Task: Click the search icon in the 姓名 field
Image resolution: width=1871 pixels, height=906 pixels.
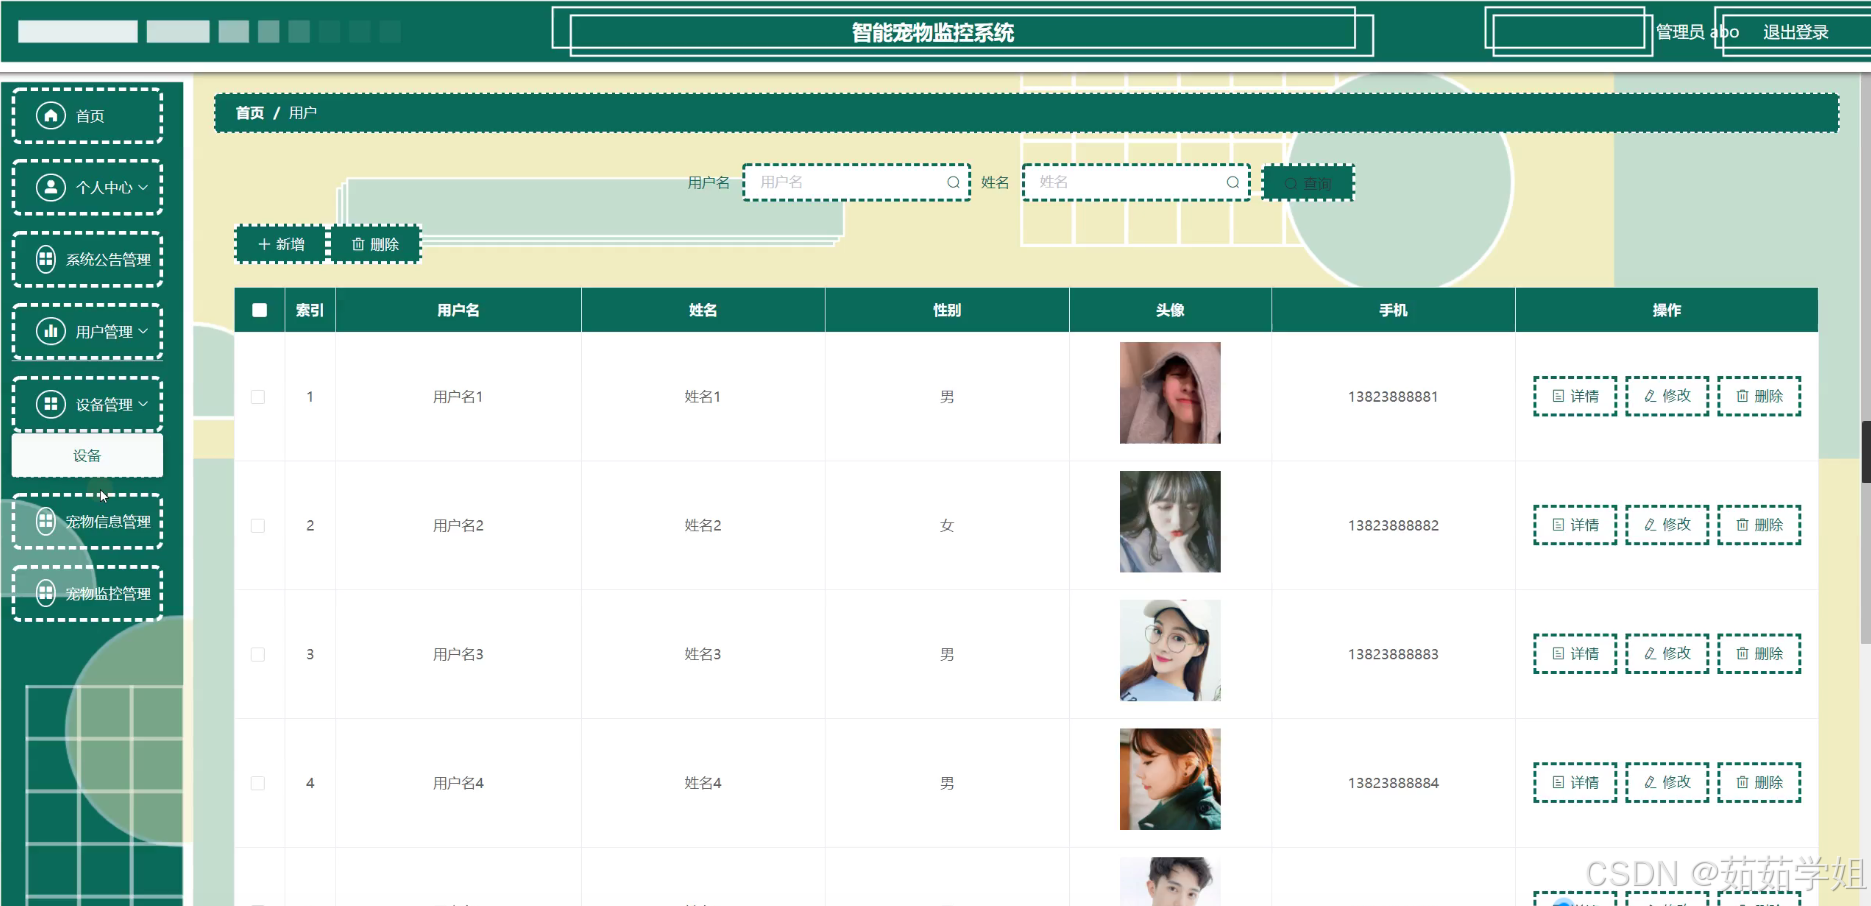Action: [x=1233, y=182]
